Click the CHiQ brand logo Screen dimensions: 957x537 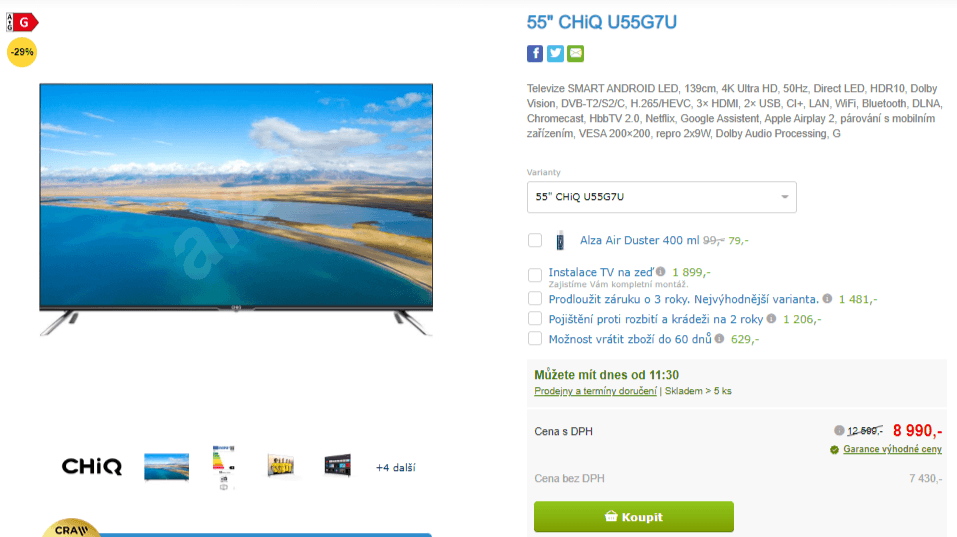[92, 467]
